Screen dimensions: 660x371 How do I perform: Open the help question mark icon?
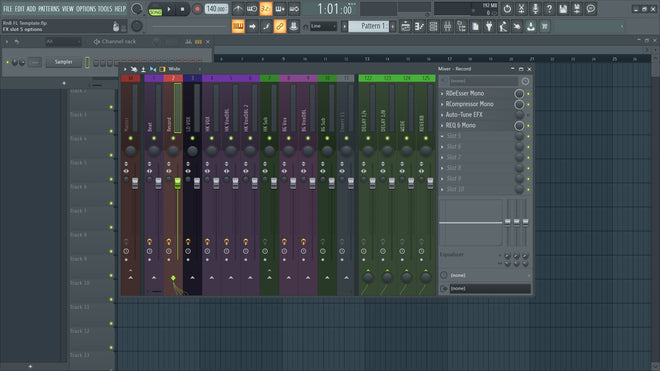pos(549,9)
